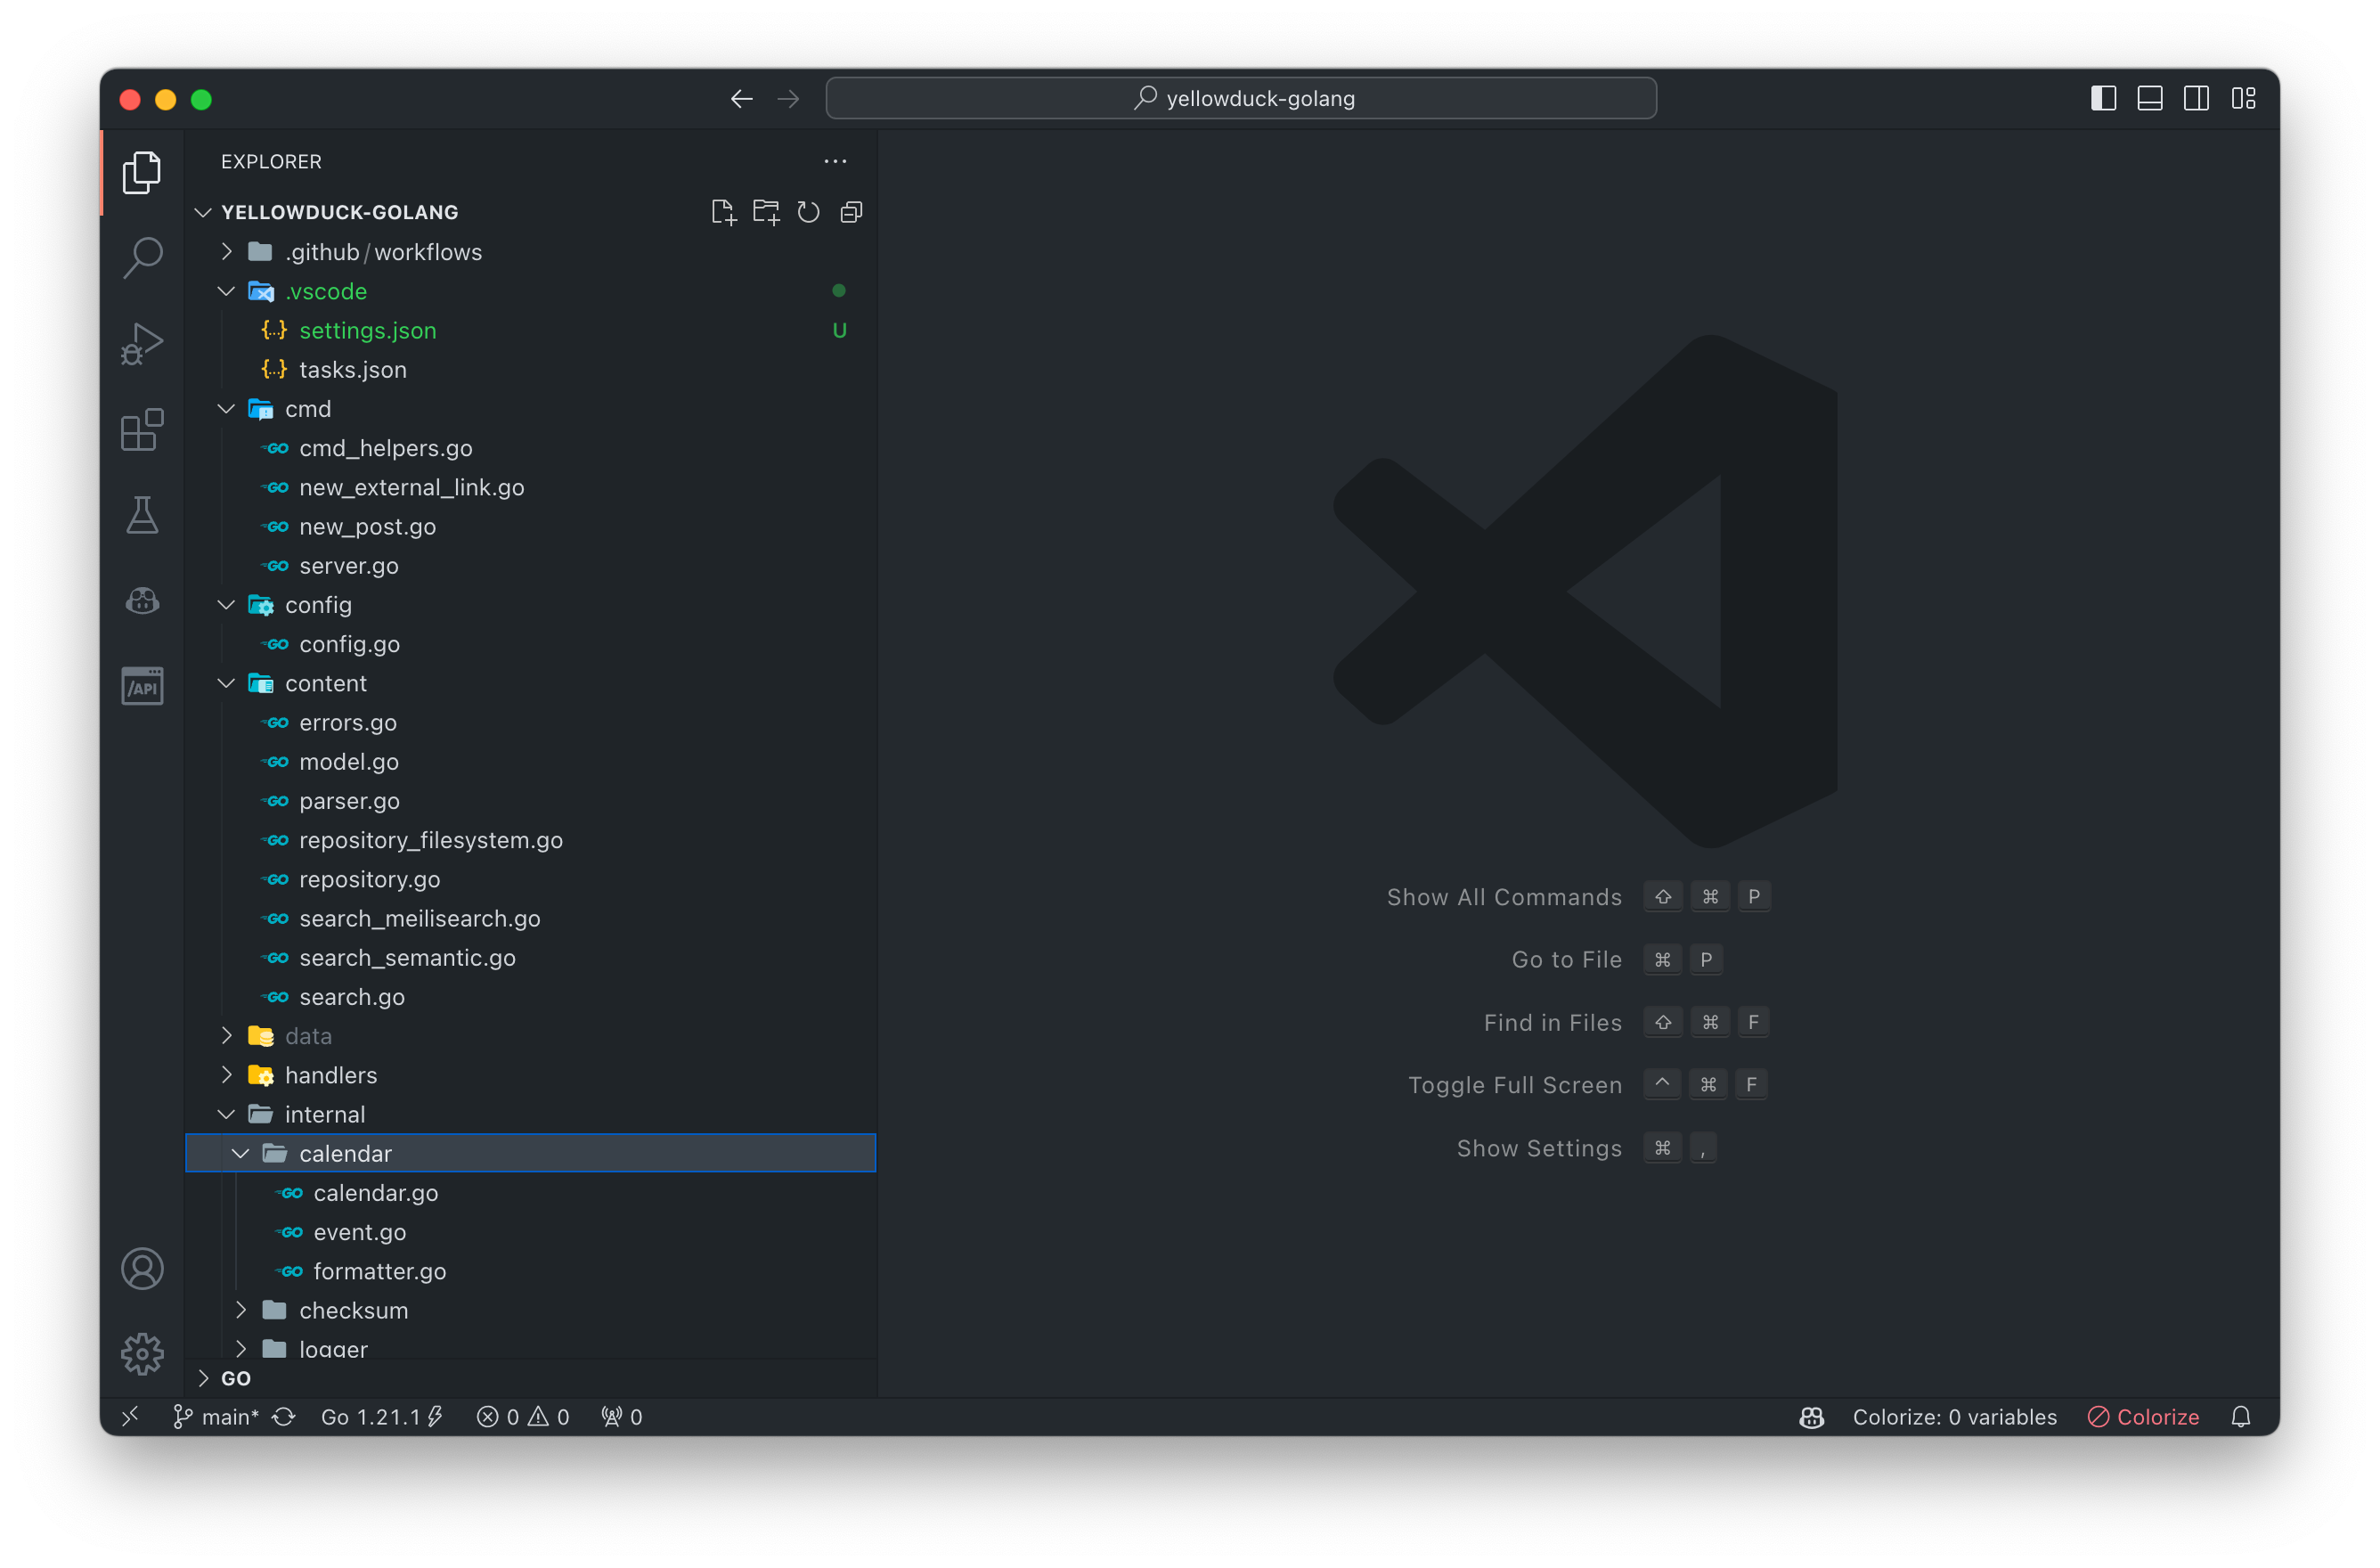Open Customize Layout icon

(2243, 98)
